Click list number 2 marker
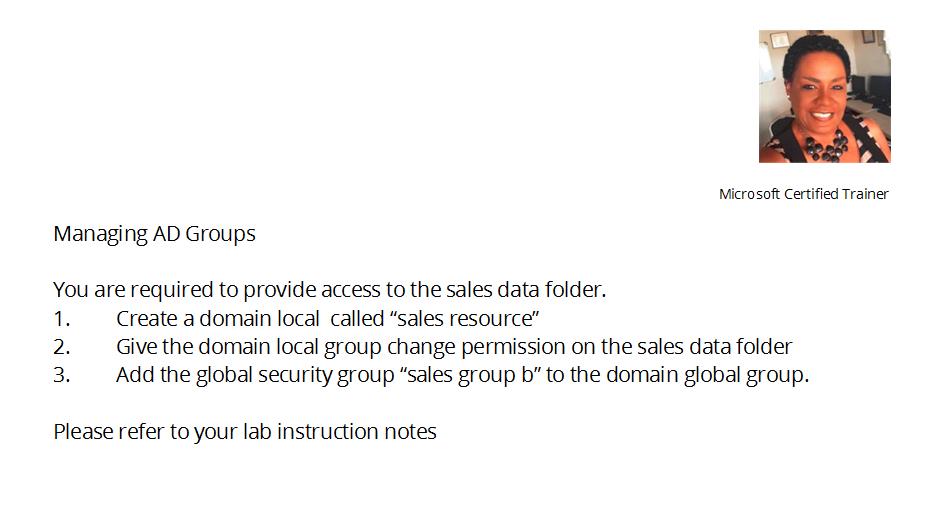 [x=62, y=347]
